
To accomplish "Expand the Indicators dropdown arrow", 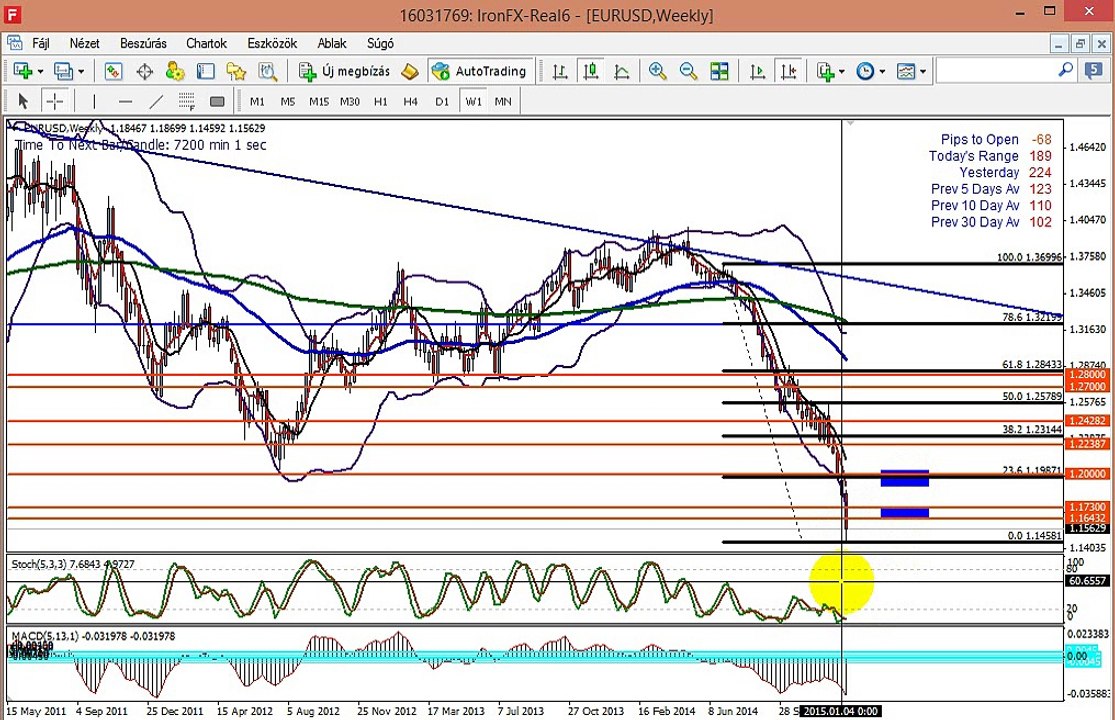I will click(842, 72).
